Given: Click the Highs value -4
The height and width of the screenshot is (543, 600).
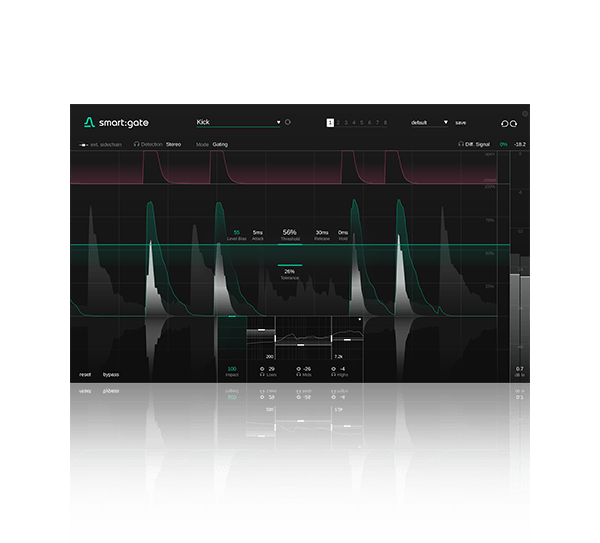Looking at the screenshot, I should (342, 369).
